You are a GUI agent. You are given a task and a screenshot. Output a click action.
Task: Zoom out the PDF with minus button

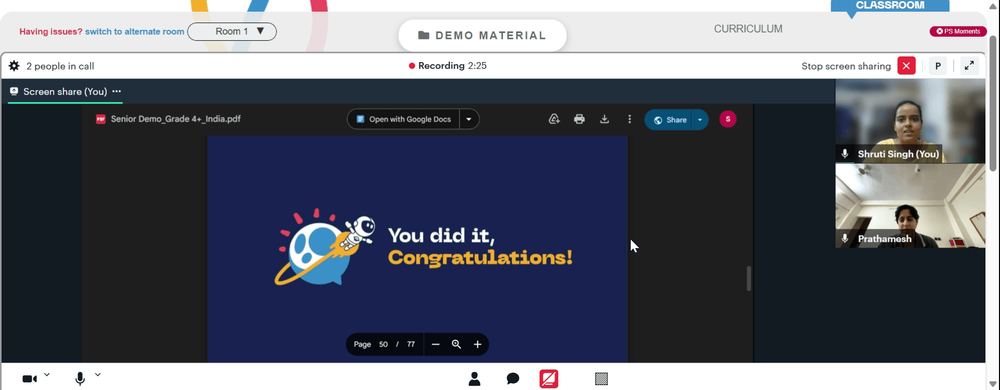pyautogui.click(x=436, y=344)
